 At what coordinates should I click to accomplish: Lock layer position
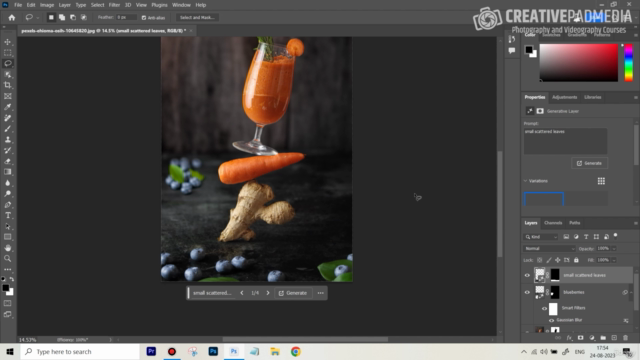558,260
